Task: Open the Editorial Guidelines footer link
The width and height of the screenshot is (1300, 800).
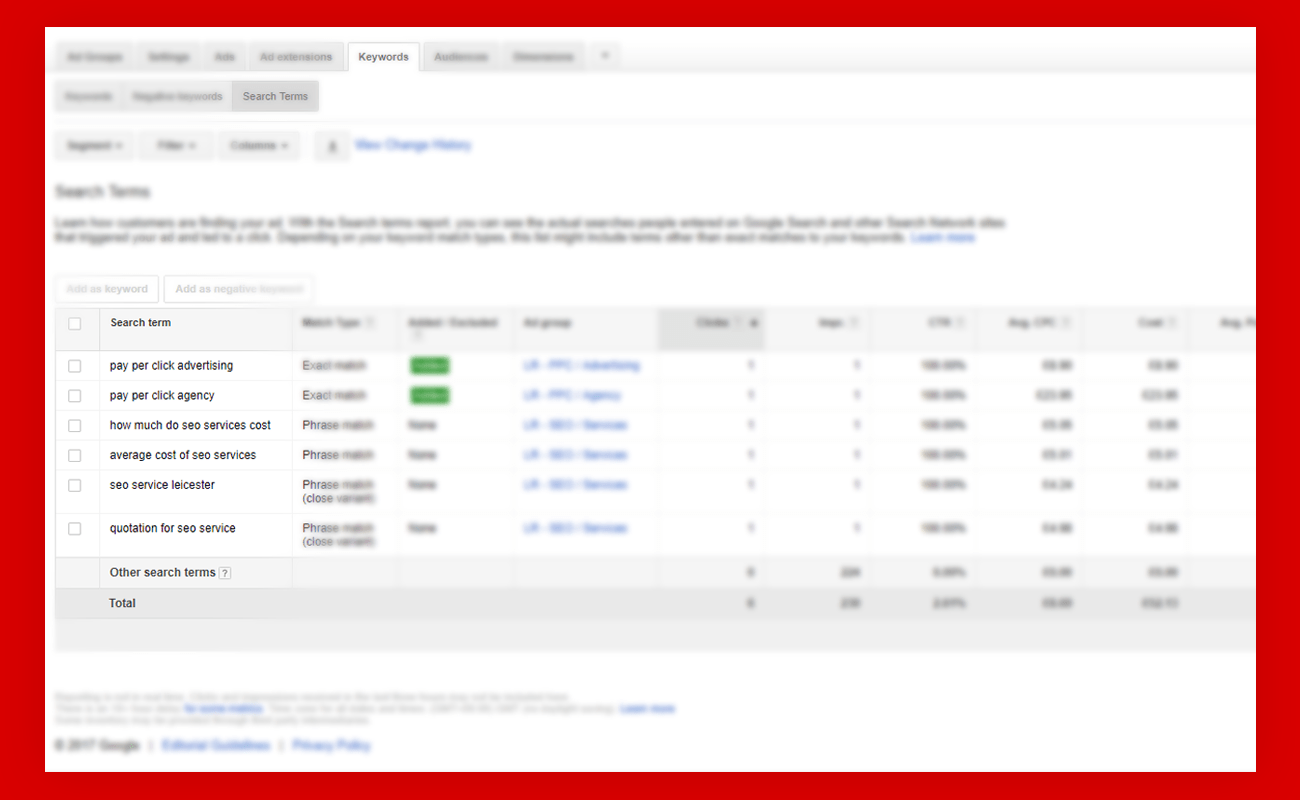Action: (216, 746)
